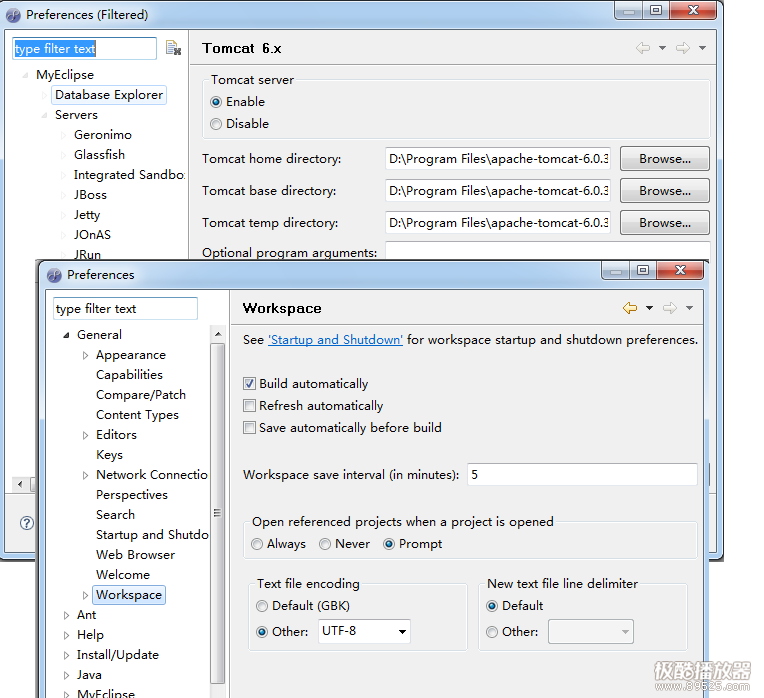Collapse the General tree node
764x698 pixels.
click(66, 335)
